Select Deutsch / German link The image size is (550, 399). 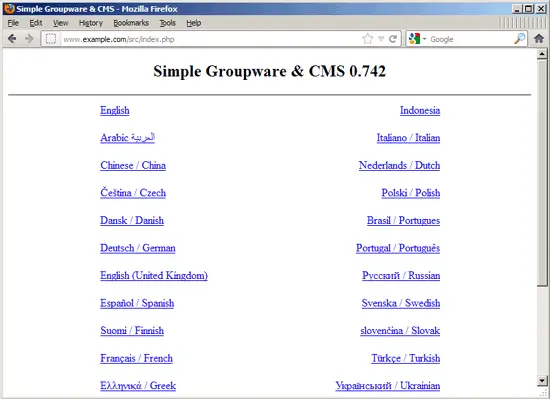pos(138,248)
